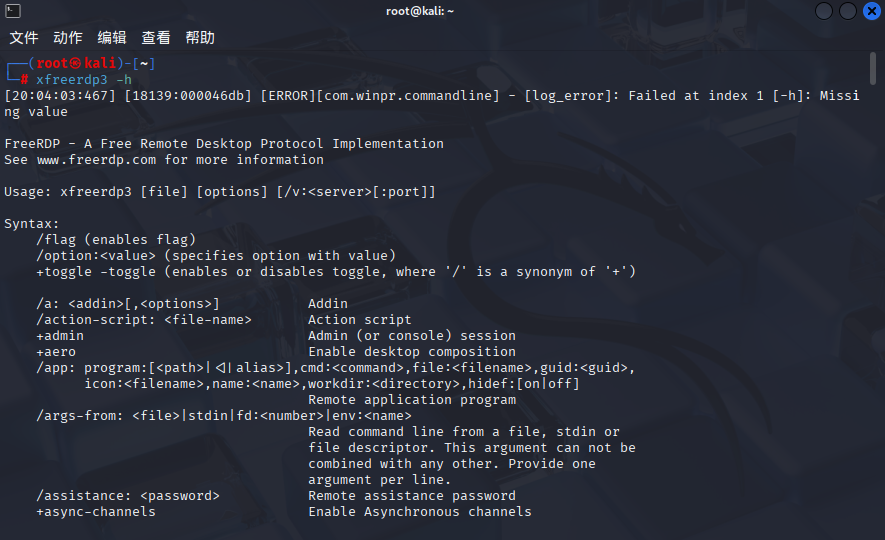Image resolution: width=885 pixels, height=540 pixels.
Task: Open the 动作 menu
Action: [x=68, y=38]
